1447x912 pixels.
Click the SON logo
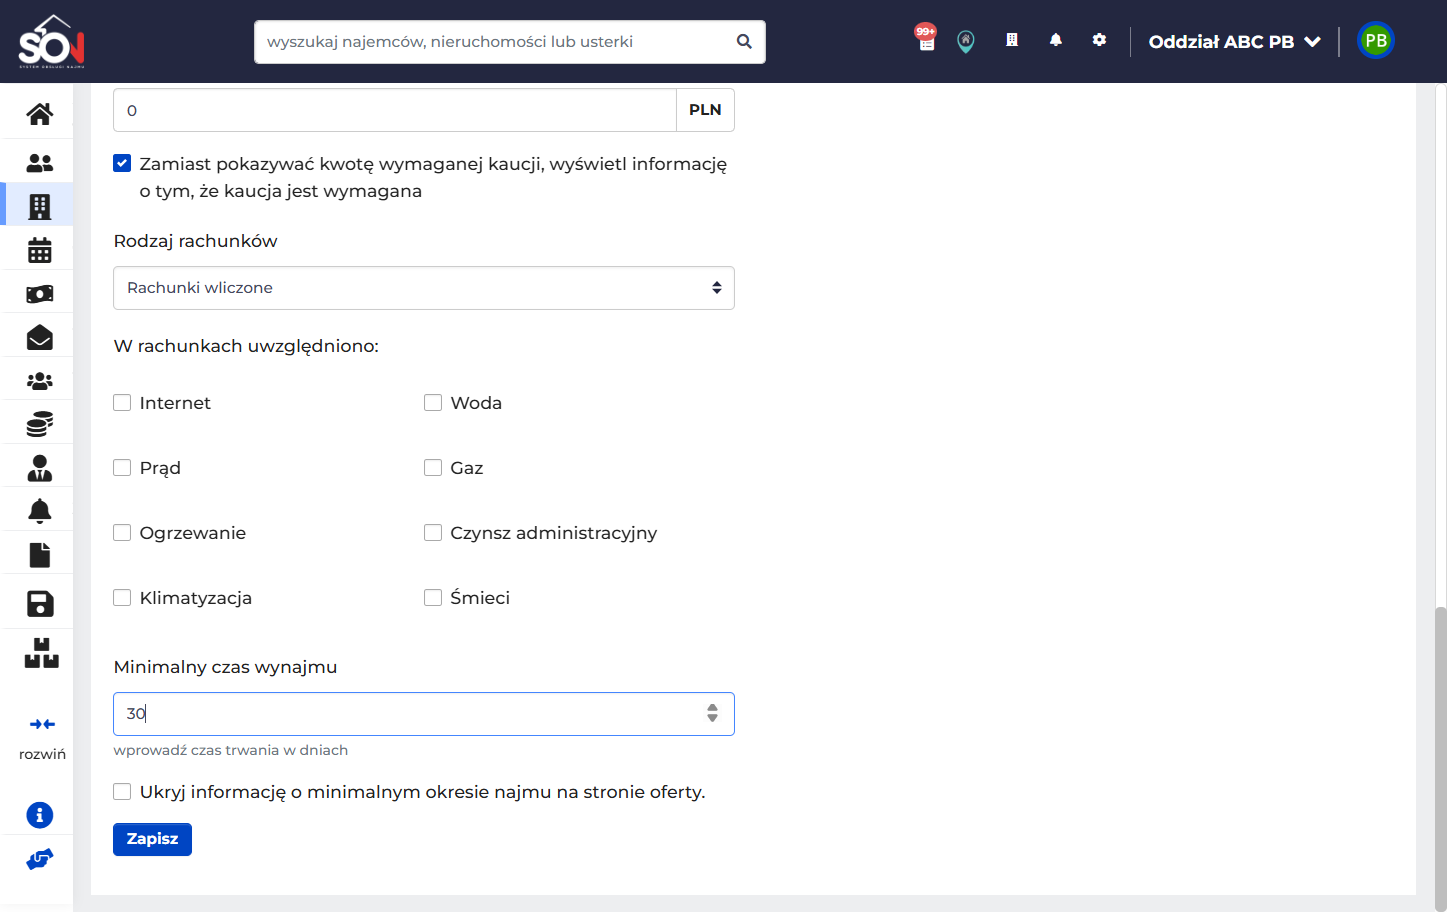point(52,41)
